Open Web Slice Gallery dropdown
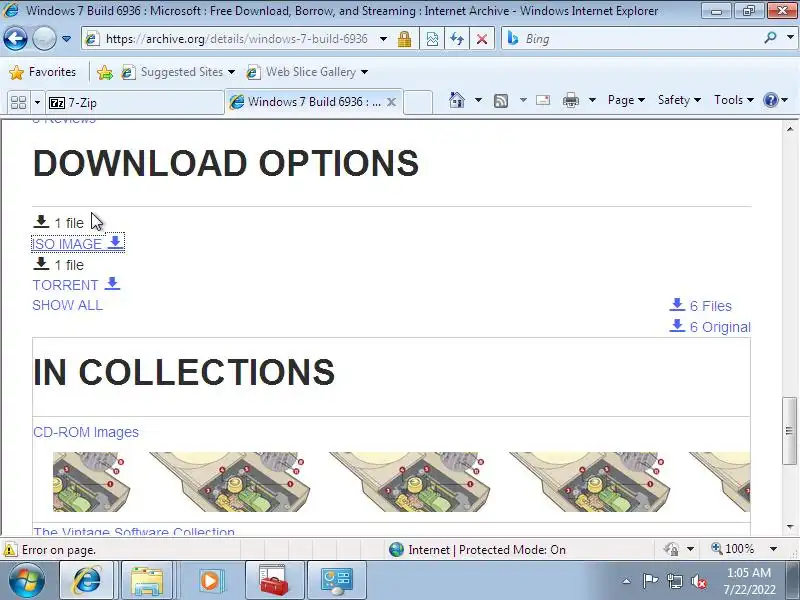800x600 pixels. click(307, 72)
